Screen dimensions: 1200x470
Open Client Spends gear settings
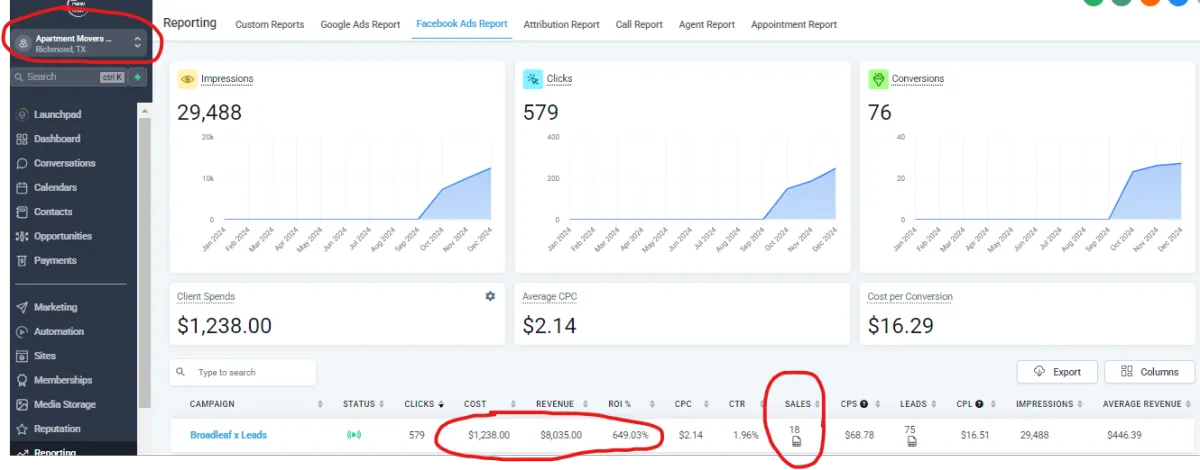(x=490, y=296)
